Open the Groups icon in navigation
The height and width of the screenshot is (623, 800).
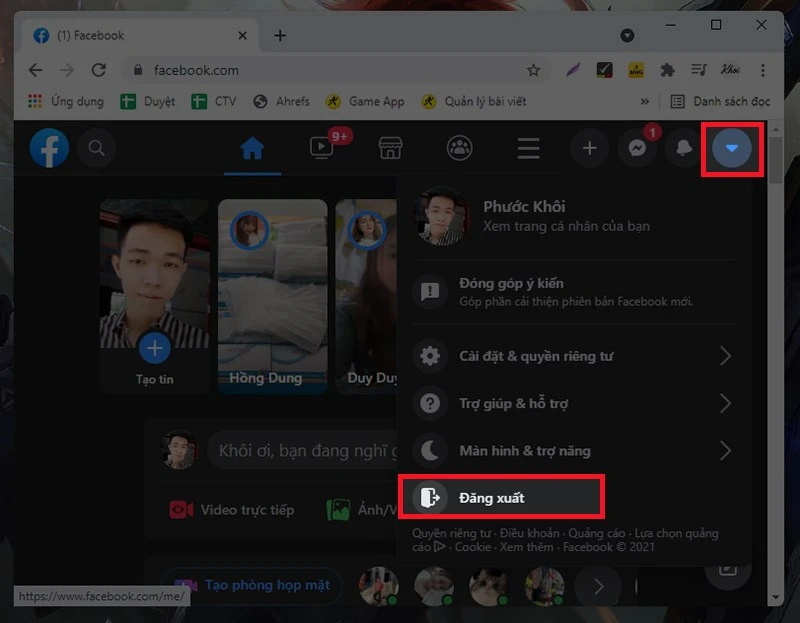[459, 149]
